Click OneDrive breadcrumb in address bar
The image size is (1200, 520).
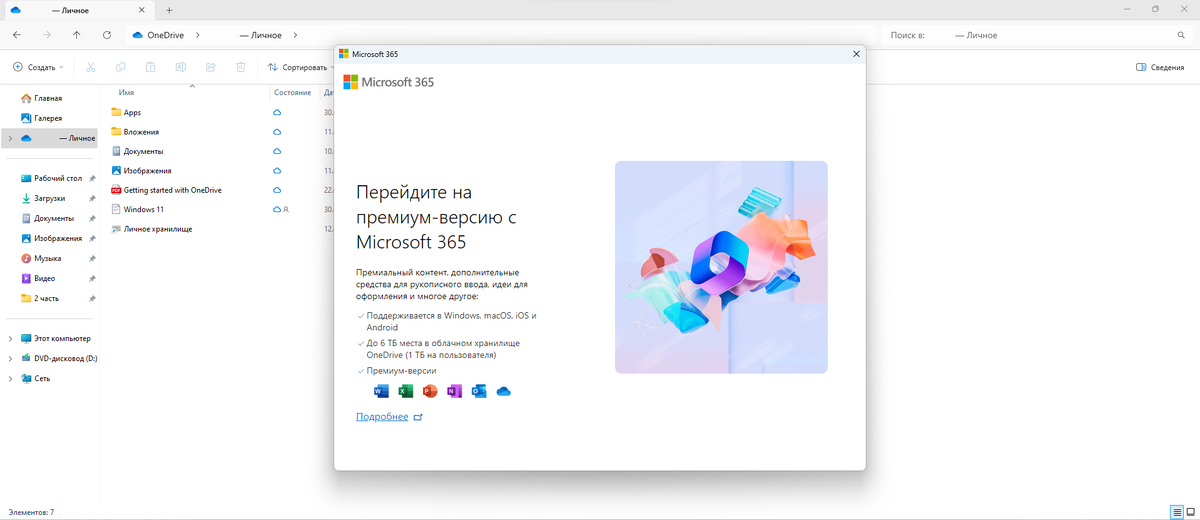coord(165,35)
